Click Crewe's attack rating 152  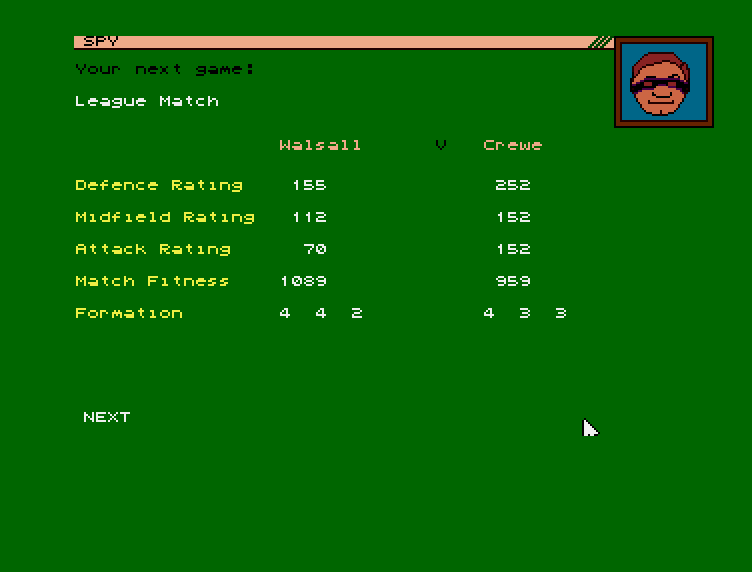pos(513,249)
